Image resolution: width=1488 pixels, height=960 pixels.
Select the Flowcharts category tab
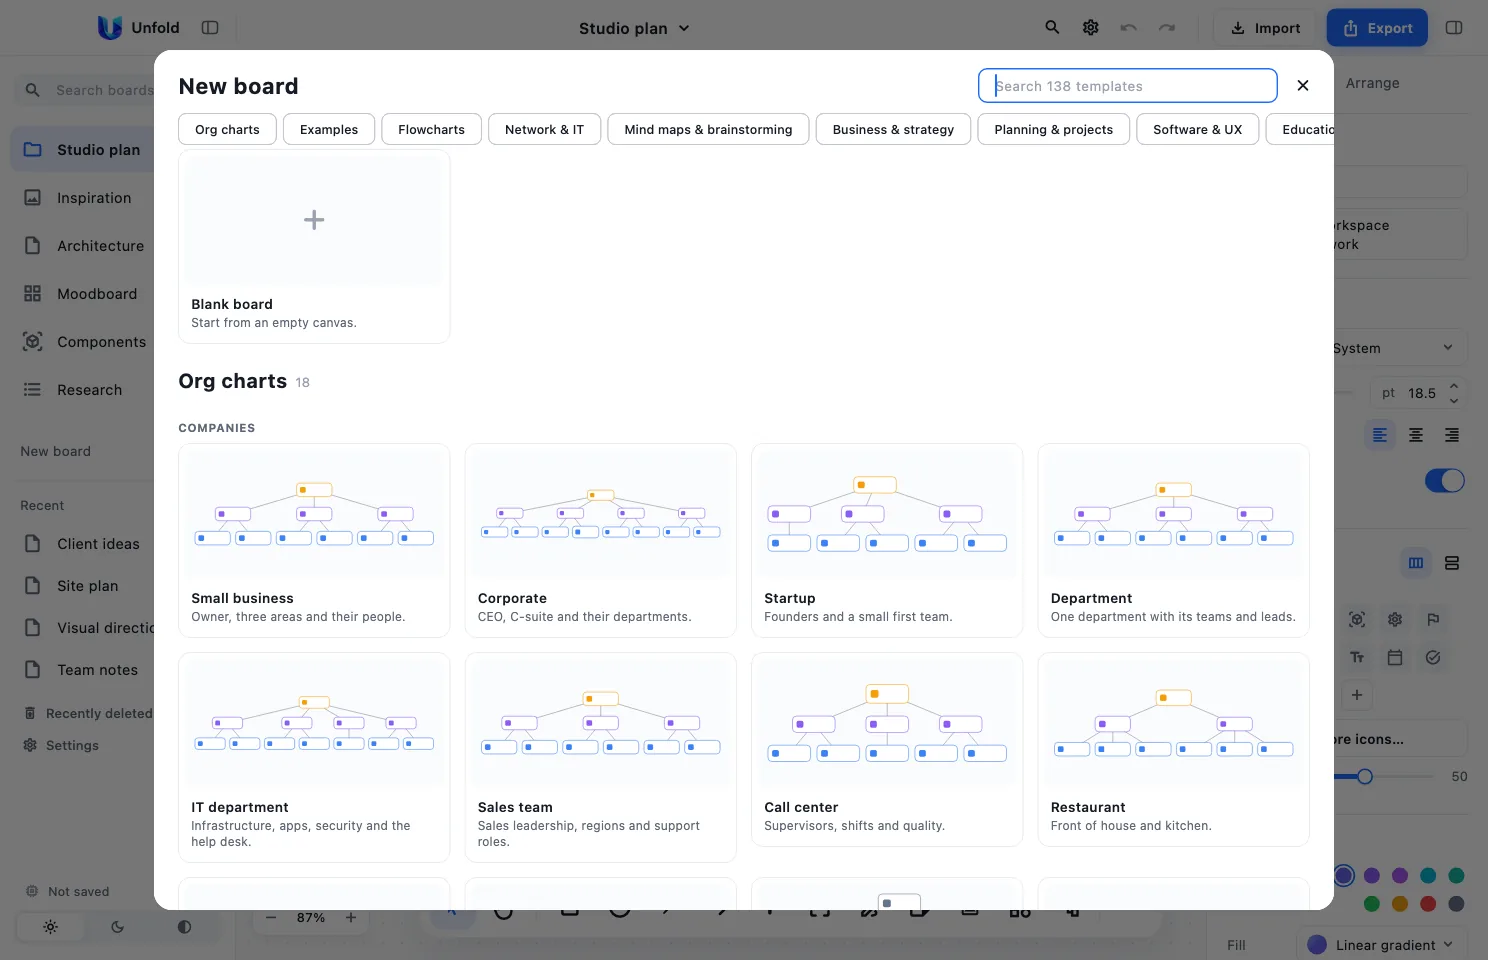click(x=431, y=130)
